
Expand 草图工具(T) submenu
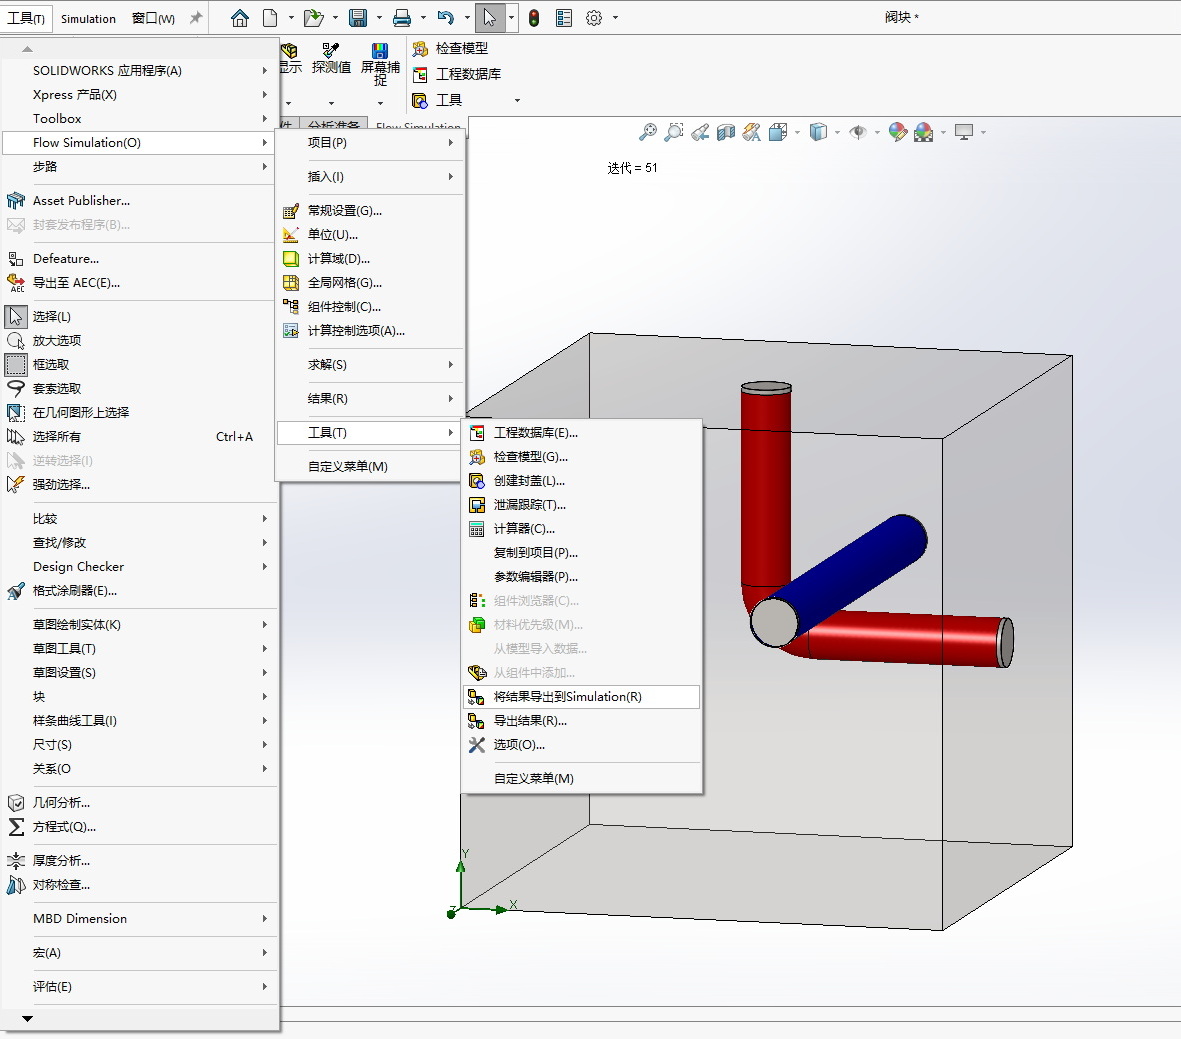[x=139, y=649]
